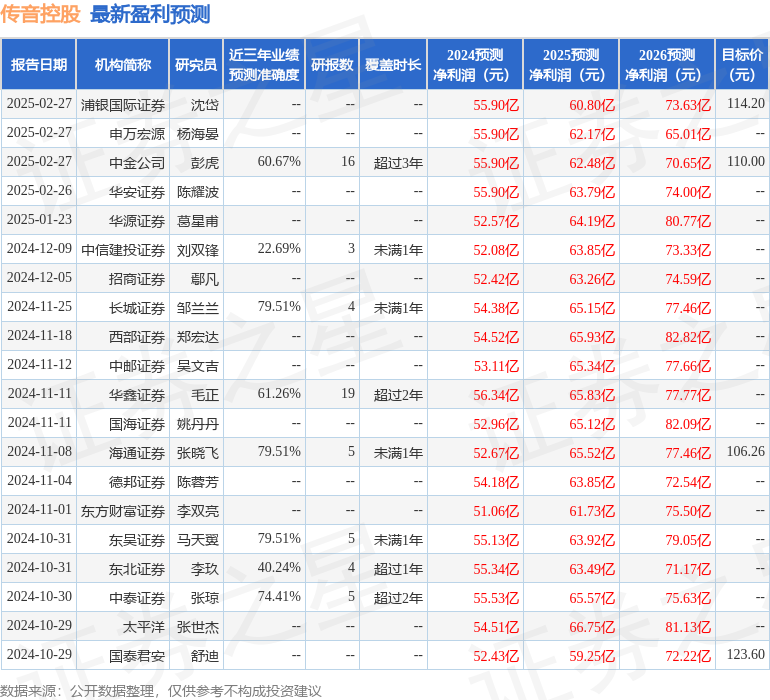
Task: Click the date 2025-01-23
Action: 39,219
